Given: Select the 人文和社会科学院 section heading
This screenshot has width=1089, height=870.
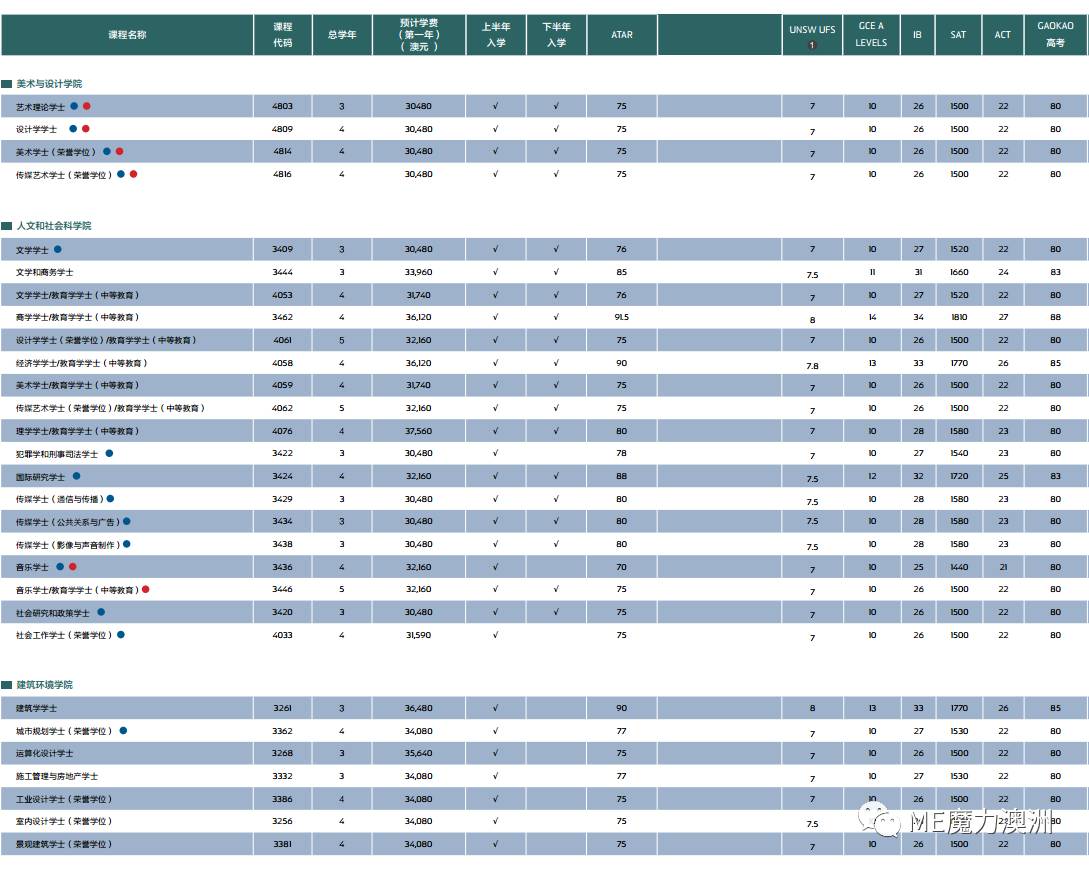Looking at the screenshot, I should (54, 226).
